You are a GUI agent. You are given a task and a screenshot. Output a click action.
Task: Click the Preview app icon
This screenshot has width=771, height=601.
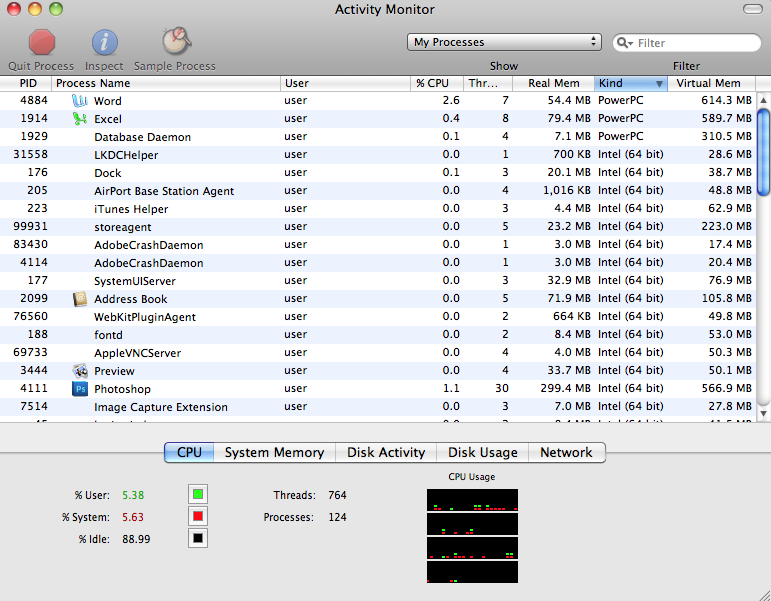80,370
